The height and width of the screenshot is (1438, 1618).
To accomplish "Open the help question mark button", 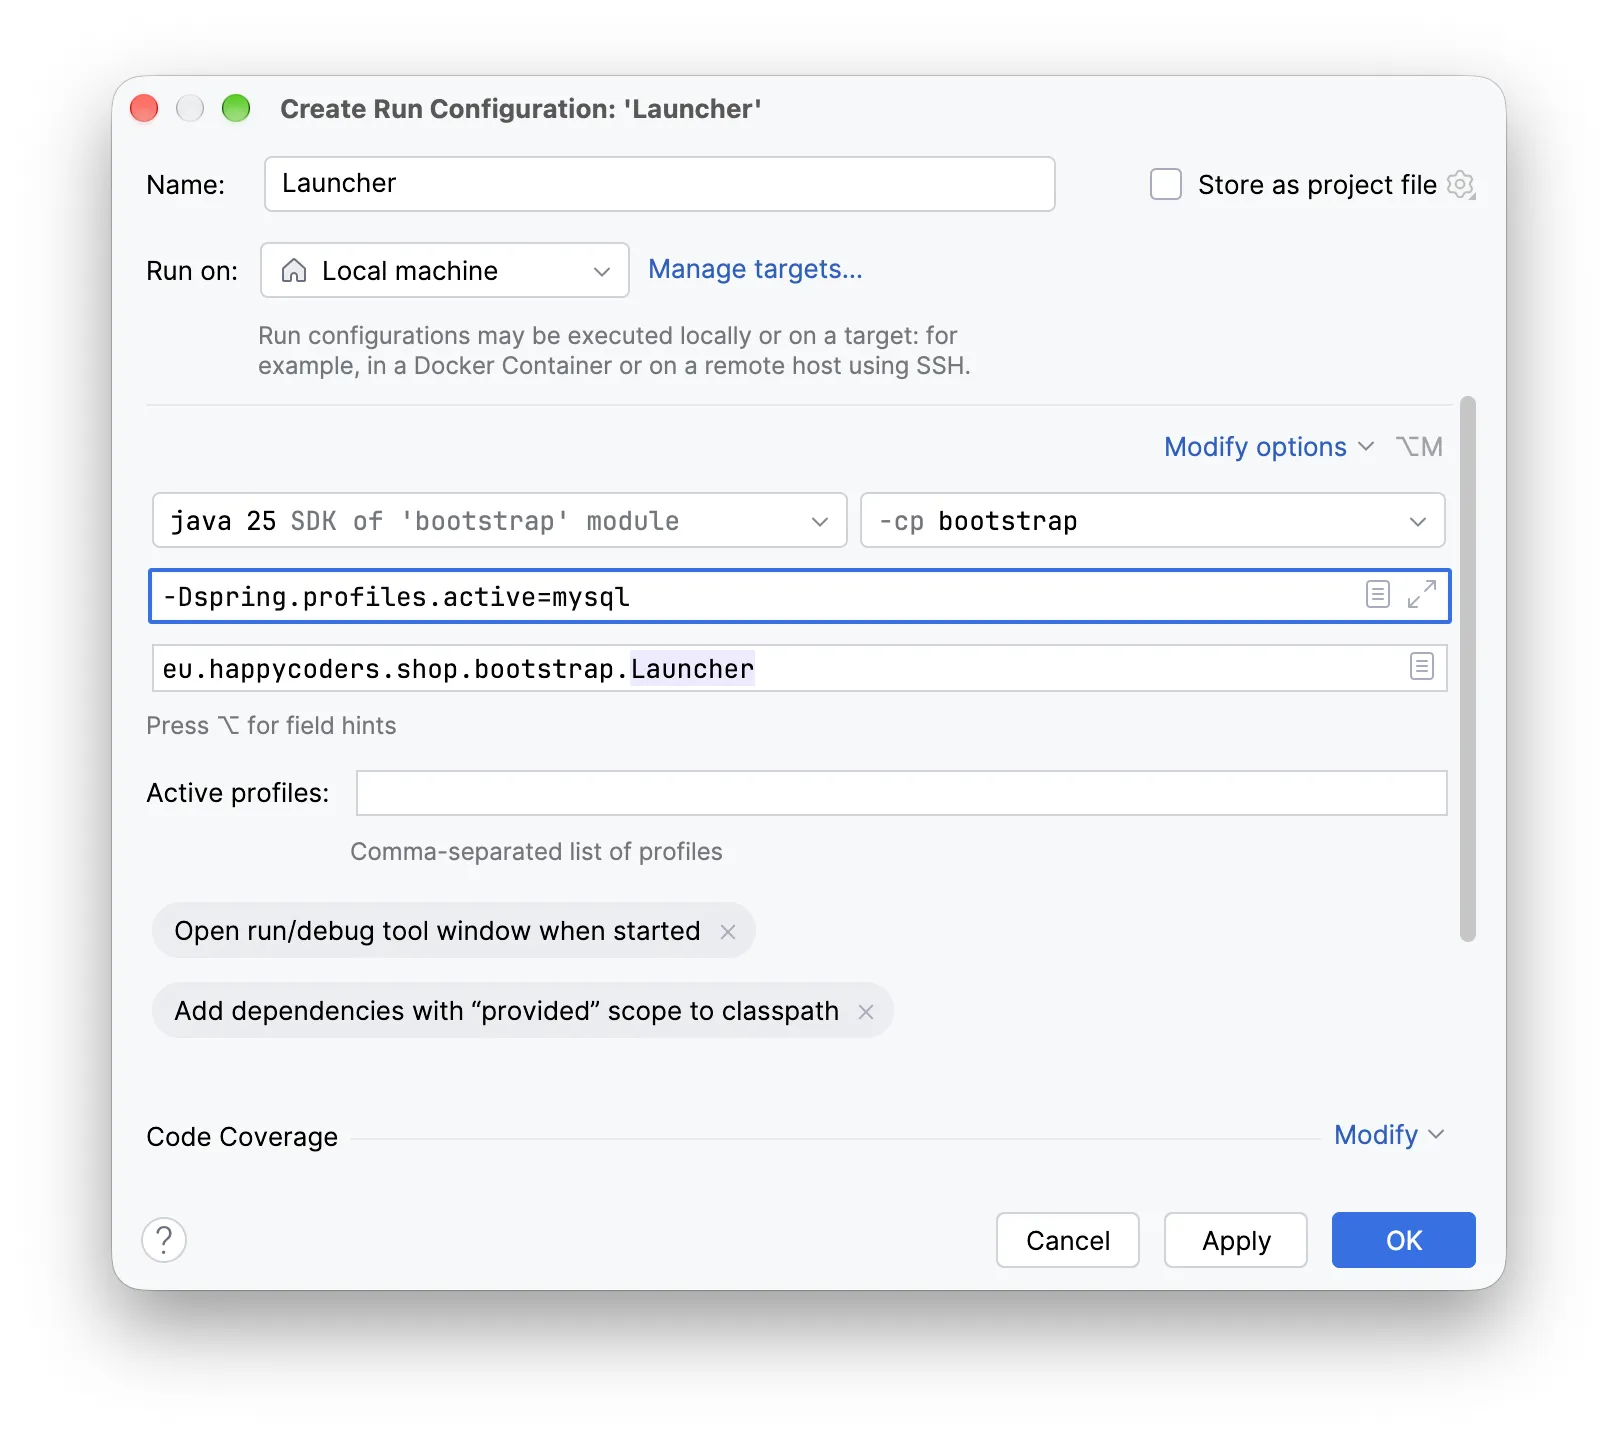I will [164, 1240].
